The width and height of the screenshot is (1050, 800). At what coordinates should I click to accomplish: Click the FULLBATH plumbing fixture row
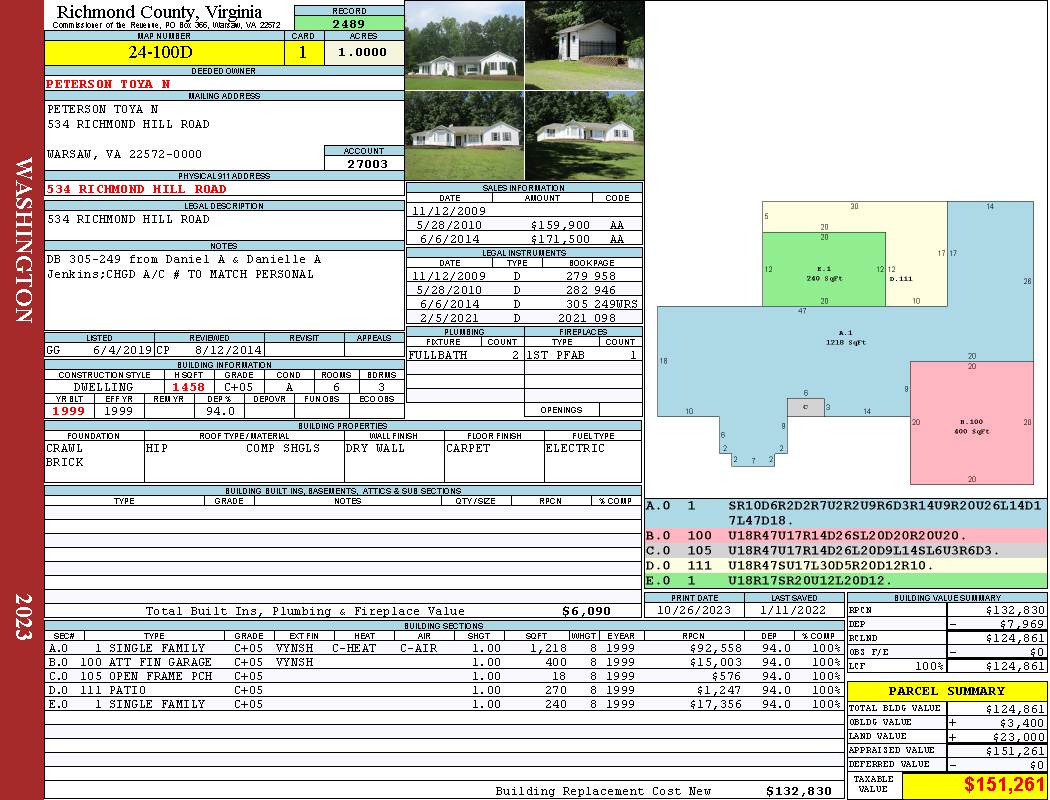465,355
